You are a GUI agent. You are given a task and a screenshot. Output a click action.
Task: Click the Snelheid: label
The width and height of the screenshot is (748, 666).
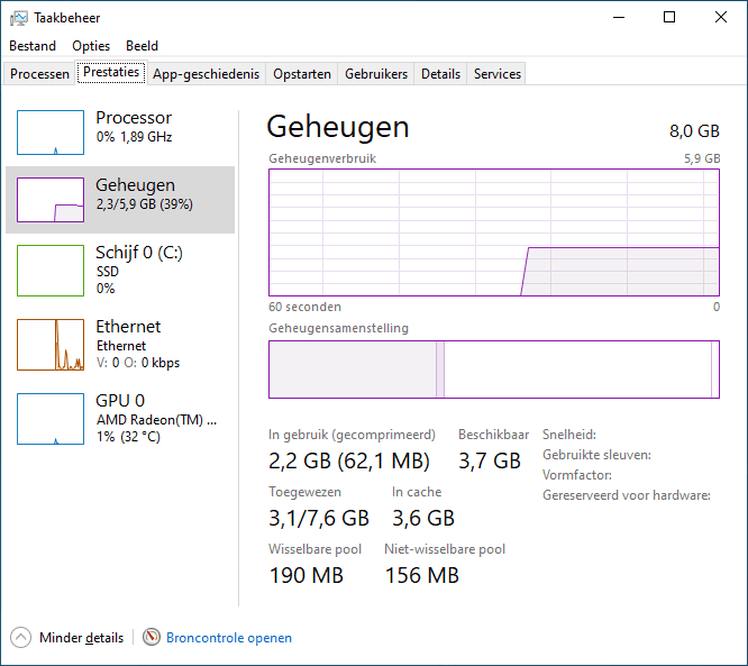click(x=569, y=435)
